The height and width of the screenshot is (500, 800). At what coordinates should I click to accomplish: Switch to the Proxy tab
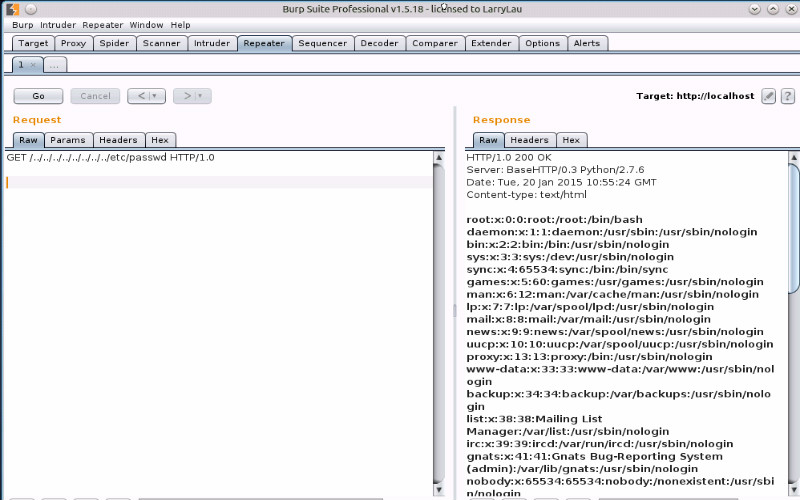coord(73,43)
